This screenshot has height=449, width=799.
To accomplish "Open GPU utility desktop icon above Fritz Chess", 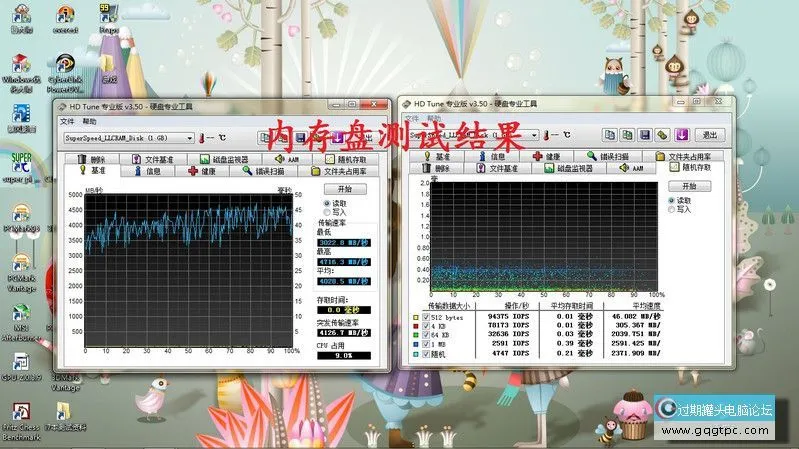I will (x=21, y=367).
